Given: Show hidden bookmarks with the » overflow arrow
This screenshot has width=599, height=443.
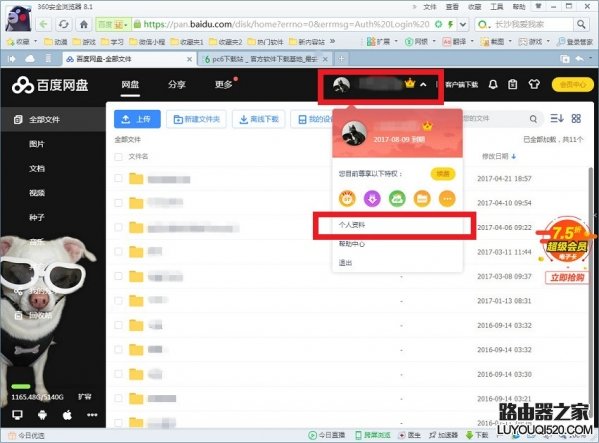Looking at the screenshot, I should pos(332,41).
